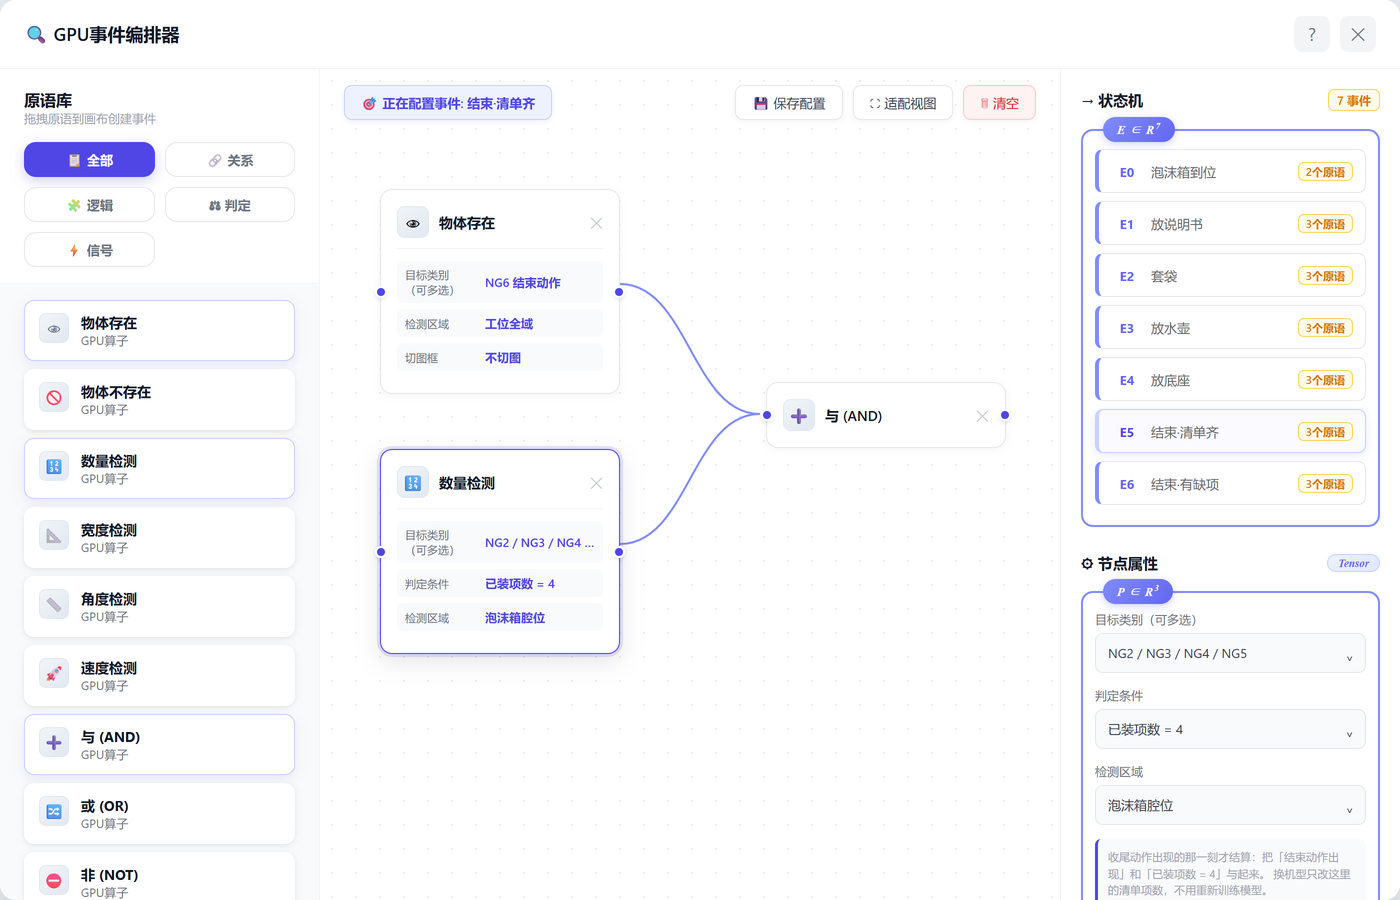The width and height of the screenshot is (1400, 900).
Task: Click the eye icon of 物体存在 primitive
Action: click(x=54, y=328)
